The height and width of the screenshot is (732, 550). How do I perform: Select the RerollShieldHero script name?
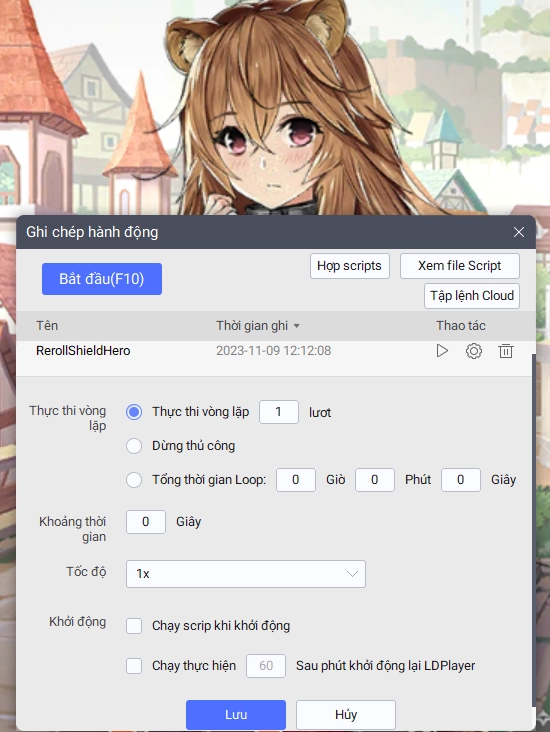click(83, 351)
